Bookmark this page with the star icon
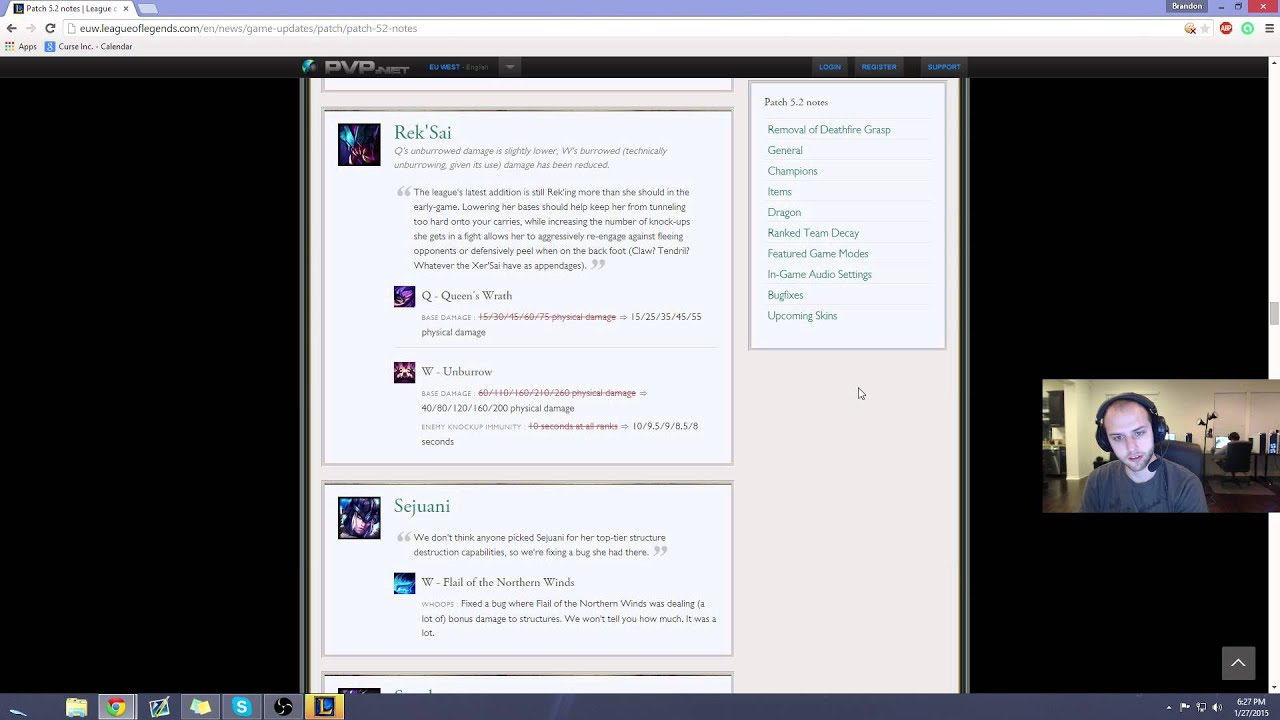Viewport: 1280px width, 720px height. pyautogui.click(x=1205, y=29)
